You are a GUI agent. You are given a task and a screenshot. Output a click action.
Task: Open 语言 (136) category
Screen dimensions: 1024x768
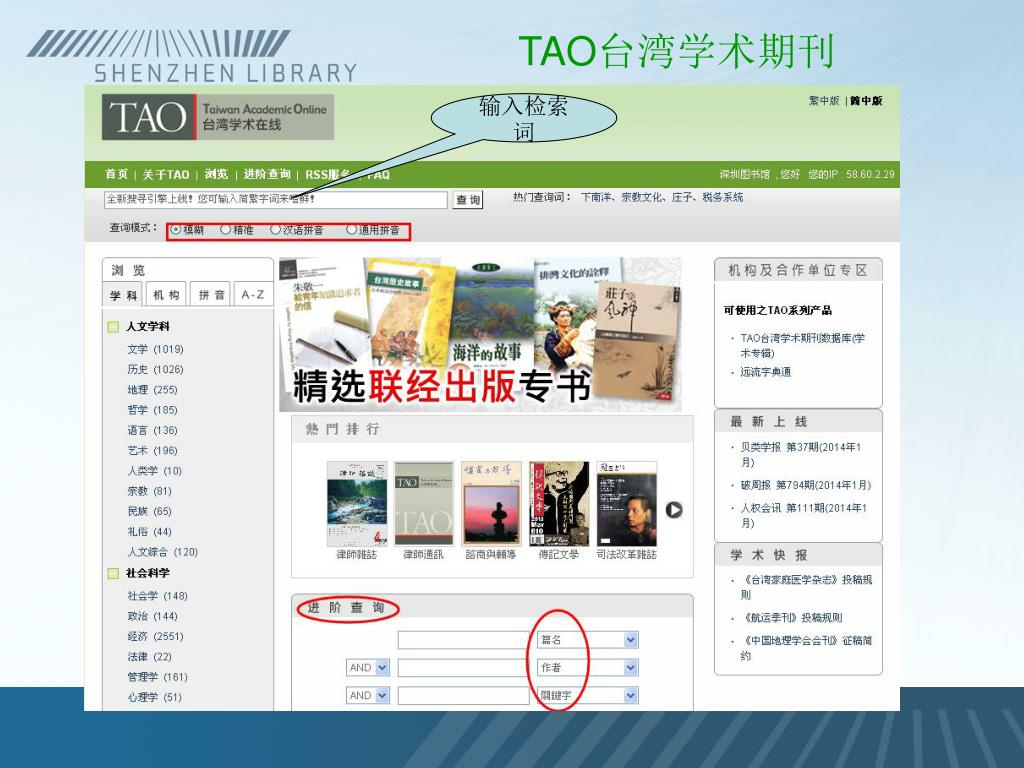point(152,430)
